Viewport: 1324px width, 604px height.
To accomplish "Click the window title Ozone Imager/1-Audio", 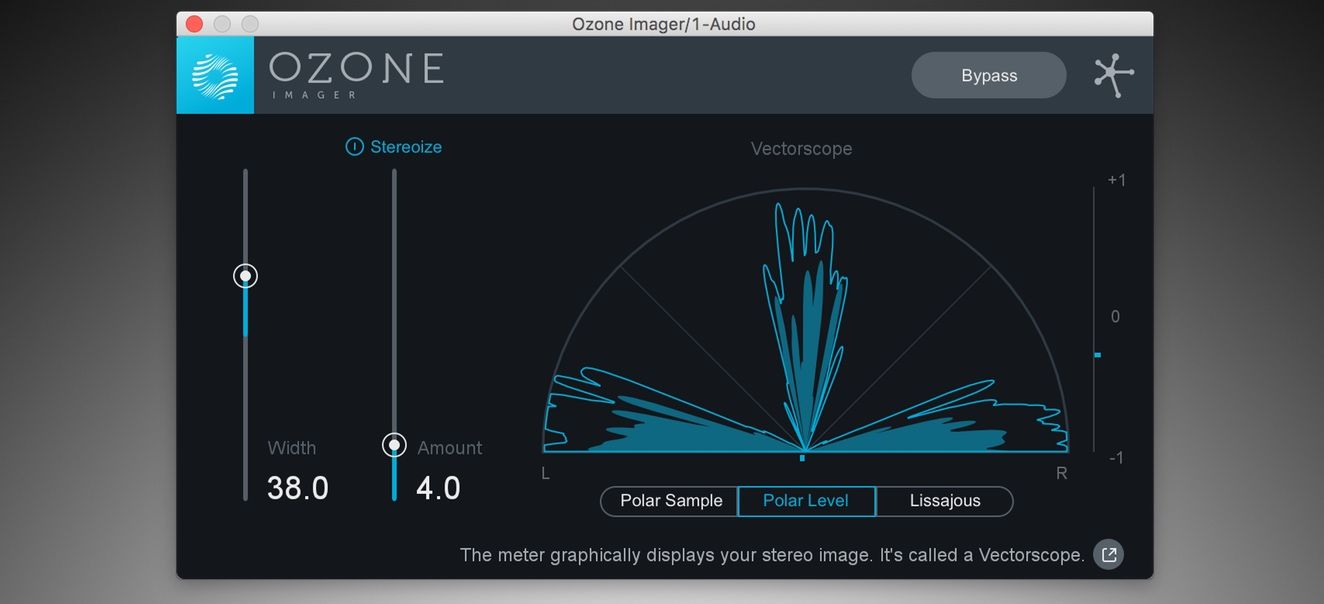I will point(664,24).
